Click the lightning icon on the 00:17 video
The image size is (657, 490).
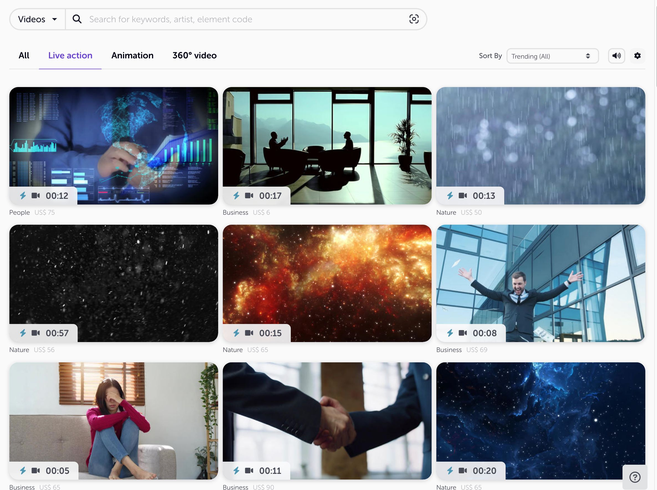236,195
